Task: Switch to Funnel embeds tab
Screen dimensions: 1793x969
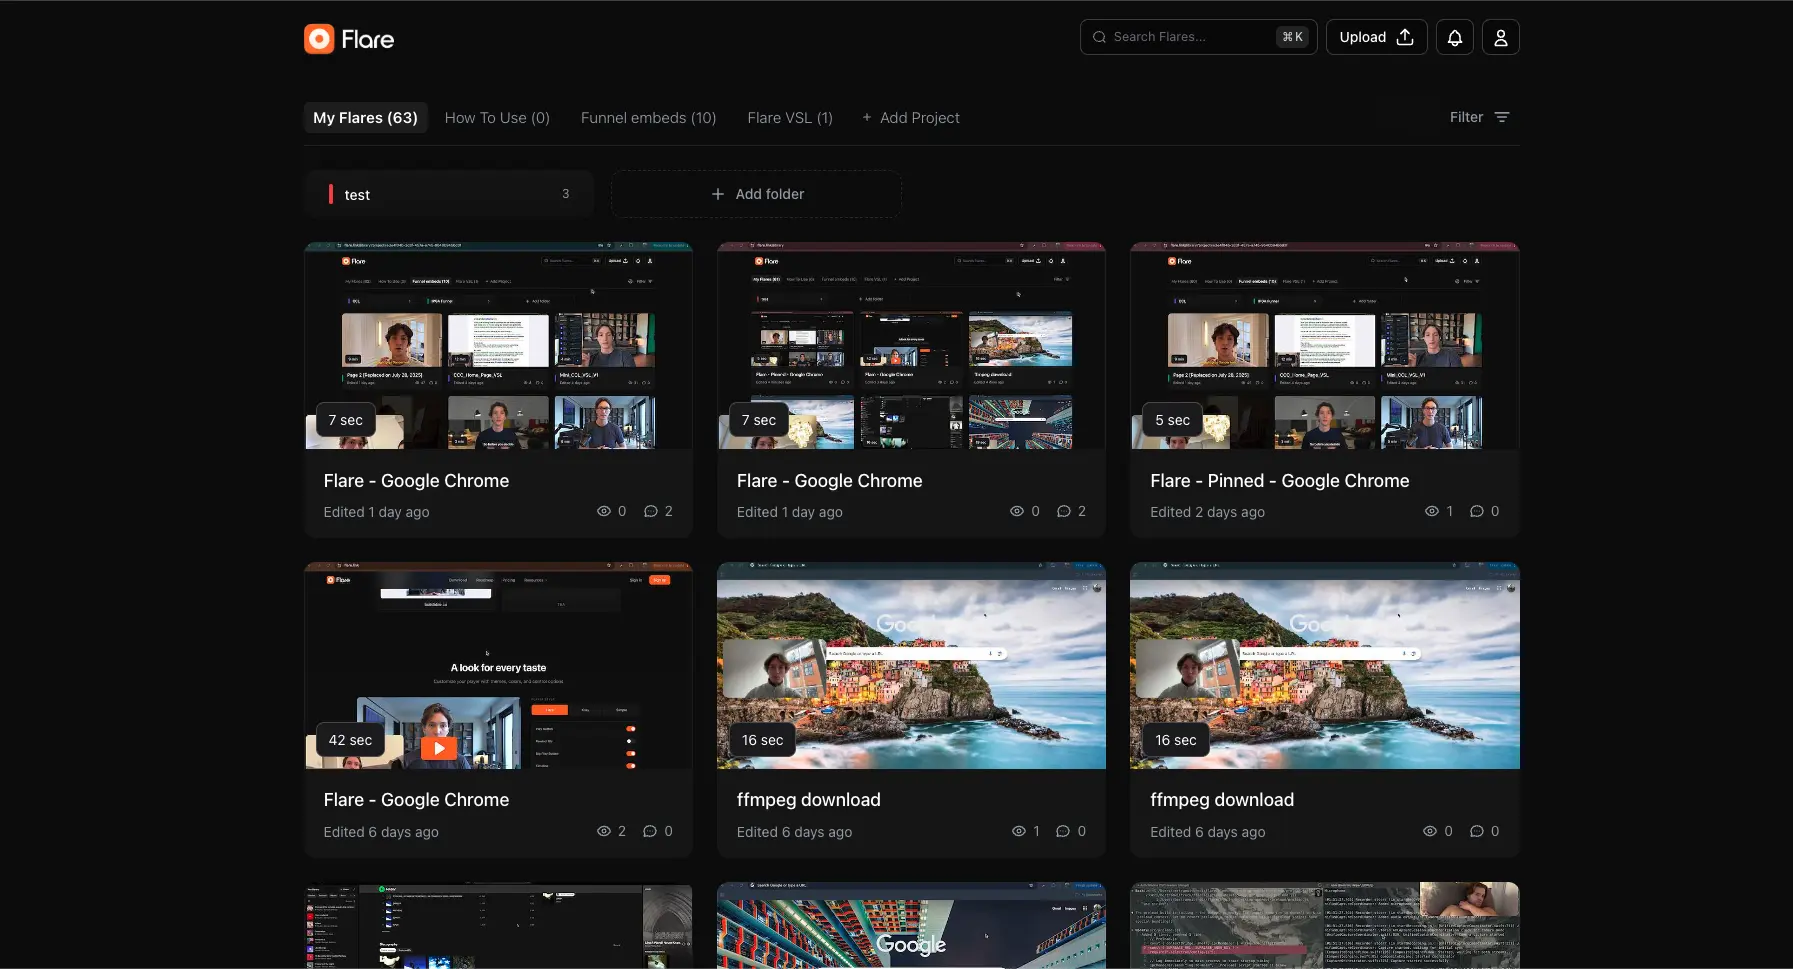Action: (648, 118)
